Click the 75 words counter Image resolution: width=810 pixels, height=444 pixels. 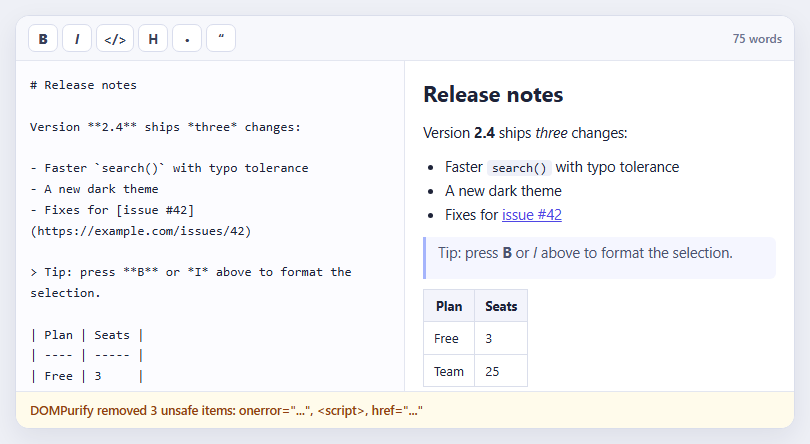click(x=757, y=39)
